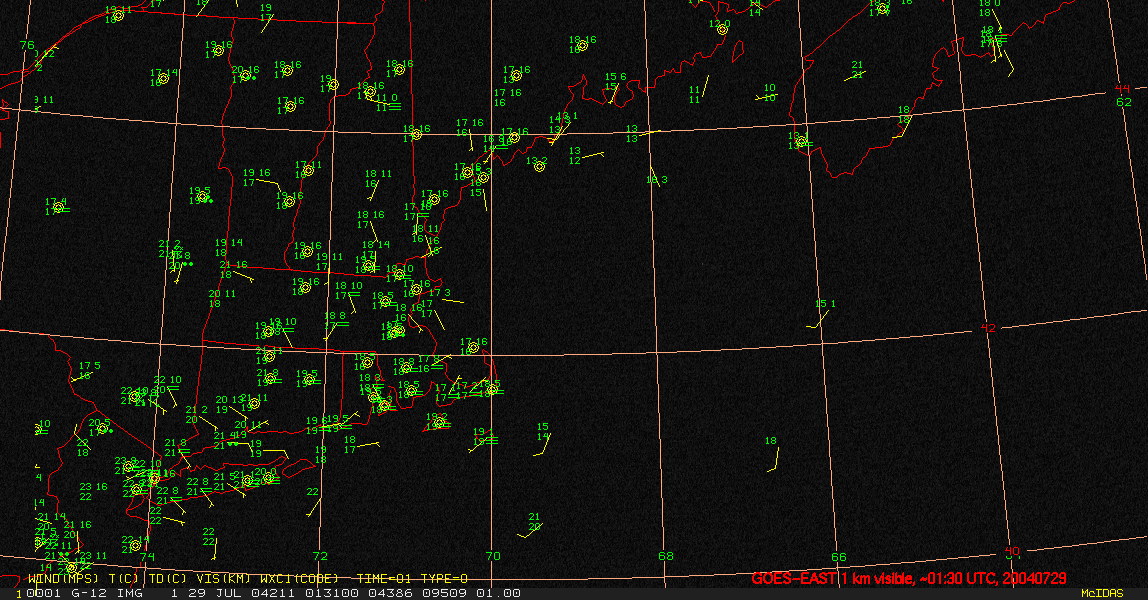Click the WXCI(CODE) legend entry

click(x=299, y=579)
